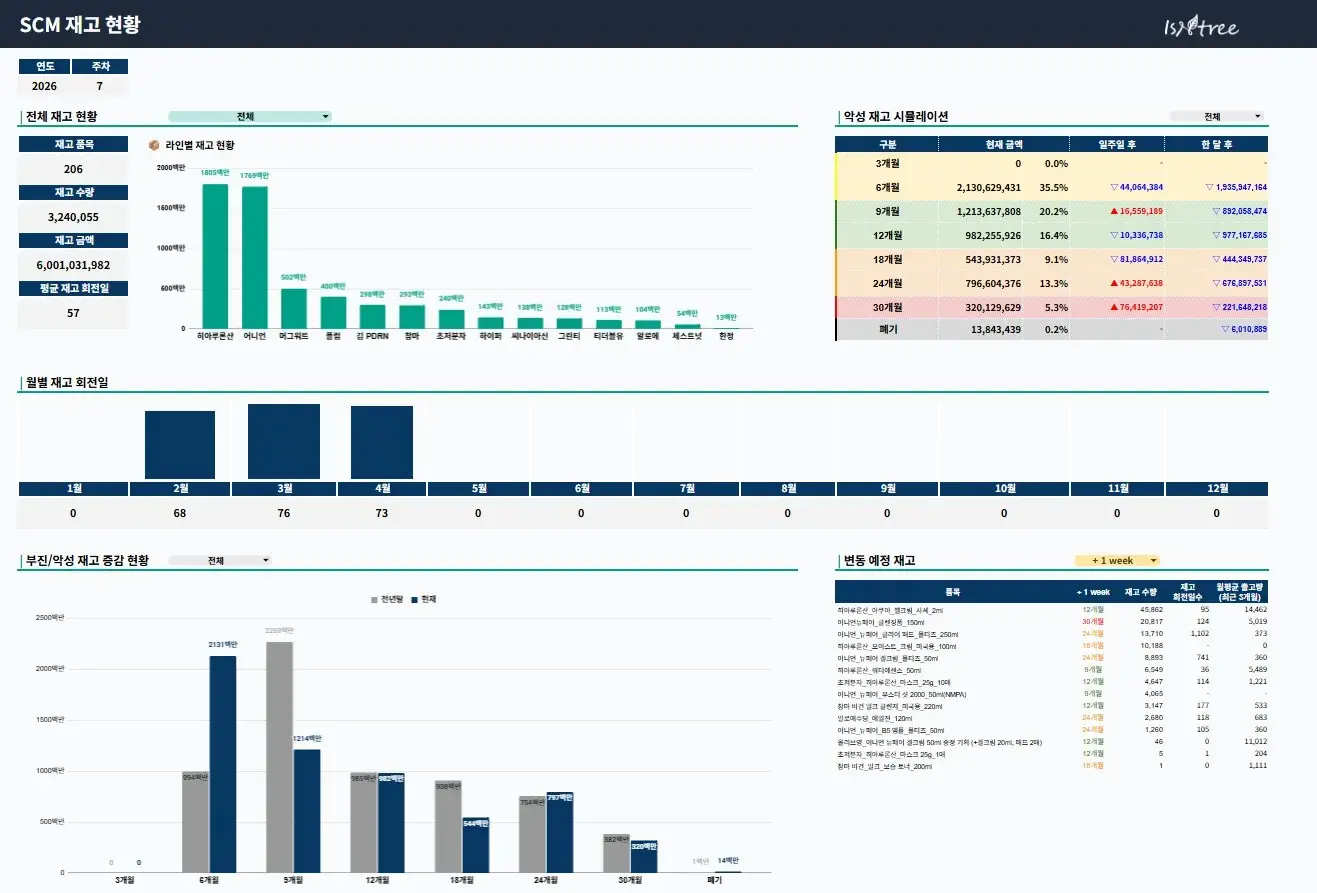Click the Isntree logo in the header
The height and width of the screenshot is (893, 1317).
coord(1201,27)
